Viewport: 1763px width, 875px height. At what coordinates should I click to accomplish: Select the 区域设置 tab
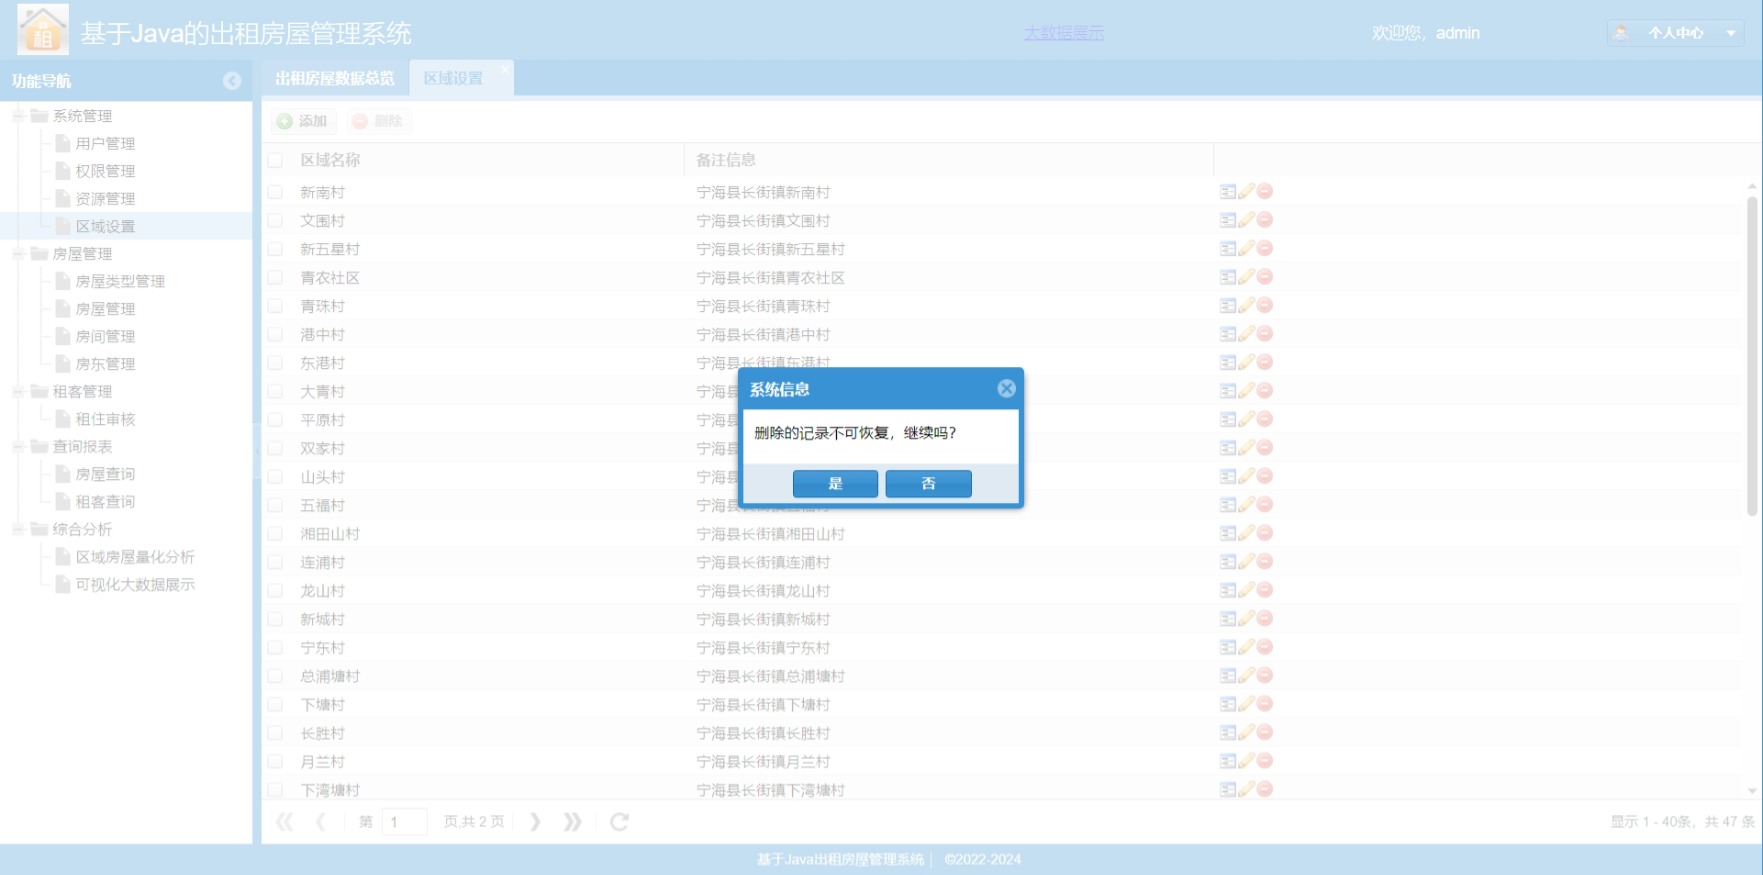point(453,78)
